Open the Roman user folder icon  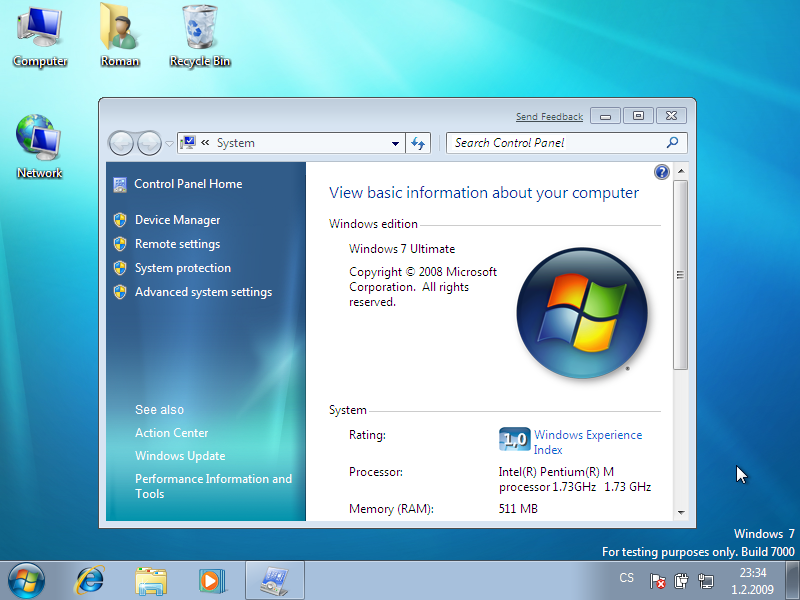point(119,36)
